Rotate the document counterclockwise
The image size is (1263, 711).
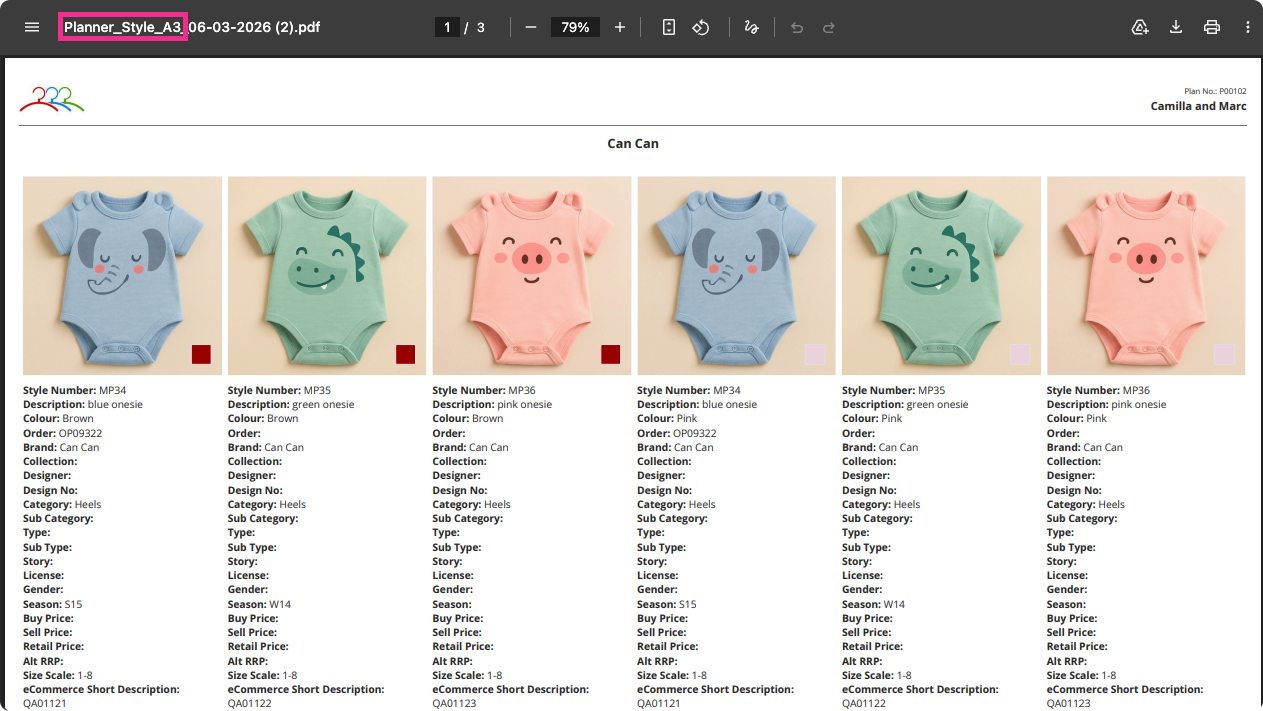[701, 27]
